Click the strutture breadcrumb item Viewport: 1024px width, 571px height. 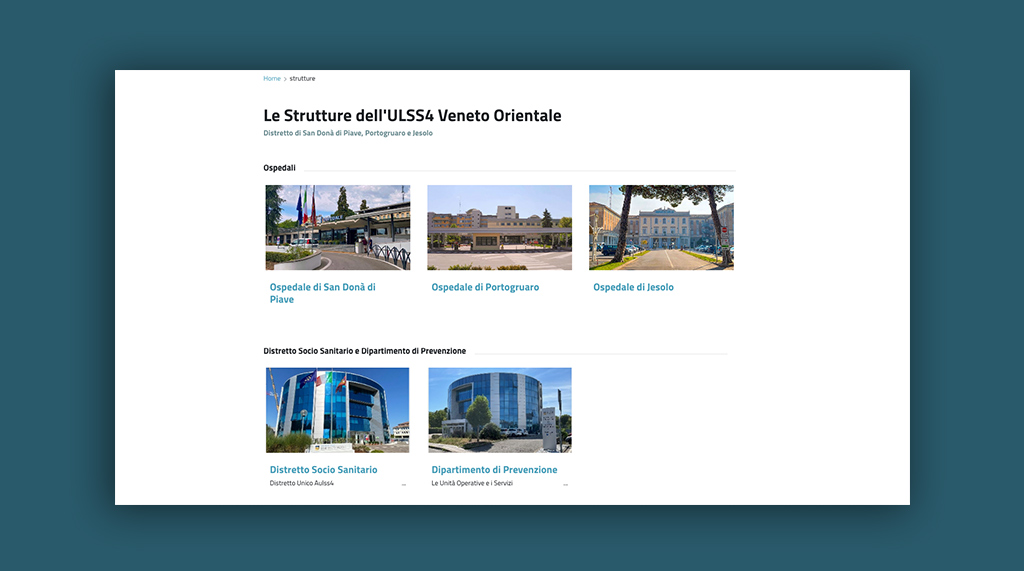pyautogui.click(x=302, y=78)
